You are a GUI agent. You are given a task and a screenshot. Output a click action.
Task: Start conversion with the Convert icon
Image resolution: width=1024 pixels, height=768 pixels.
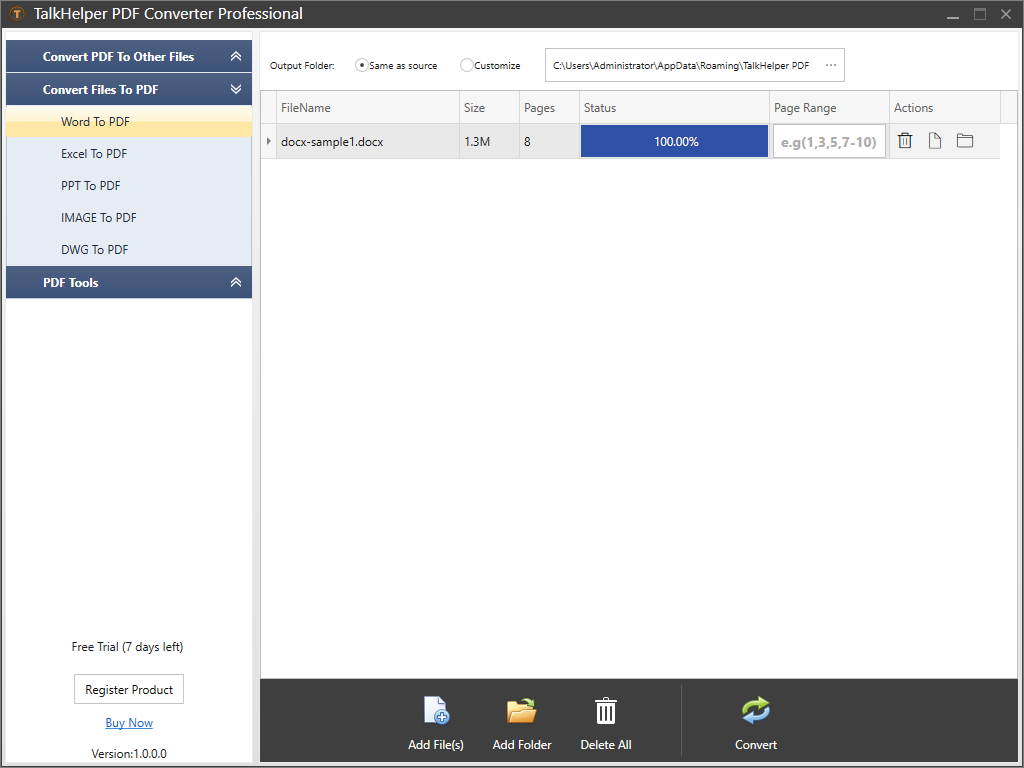[756, 711]
